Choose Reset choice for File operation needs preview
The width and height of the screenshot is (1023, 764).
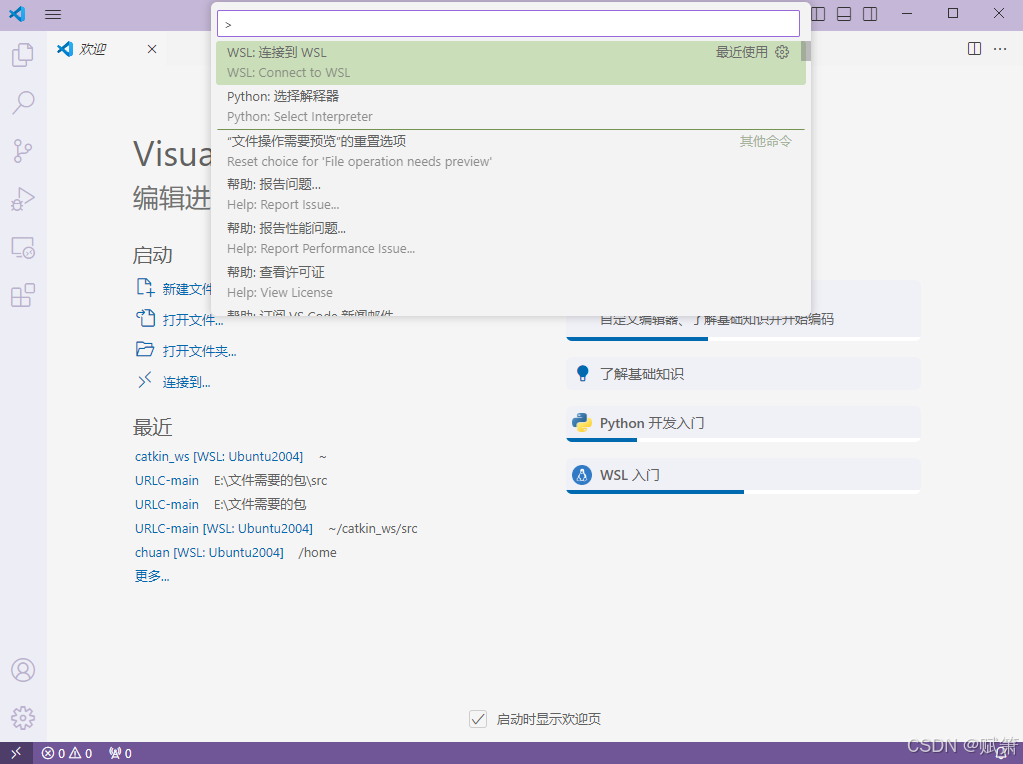click(x=511, y=151)
